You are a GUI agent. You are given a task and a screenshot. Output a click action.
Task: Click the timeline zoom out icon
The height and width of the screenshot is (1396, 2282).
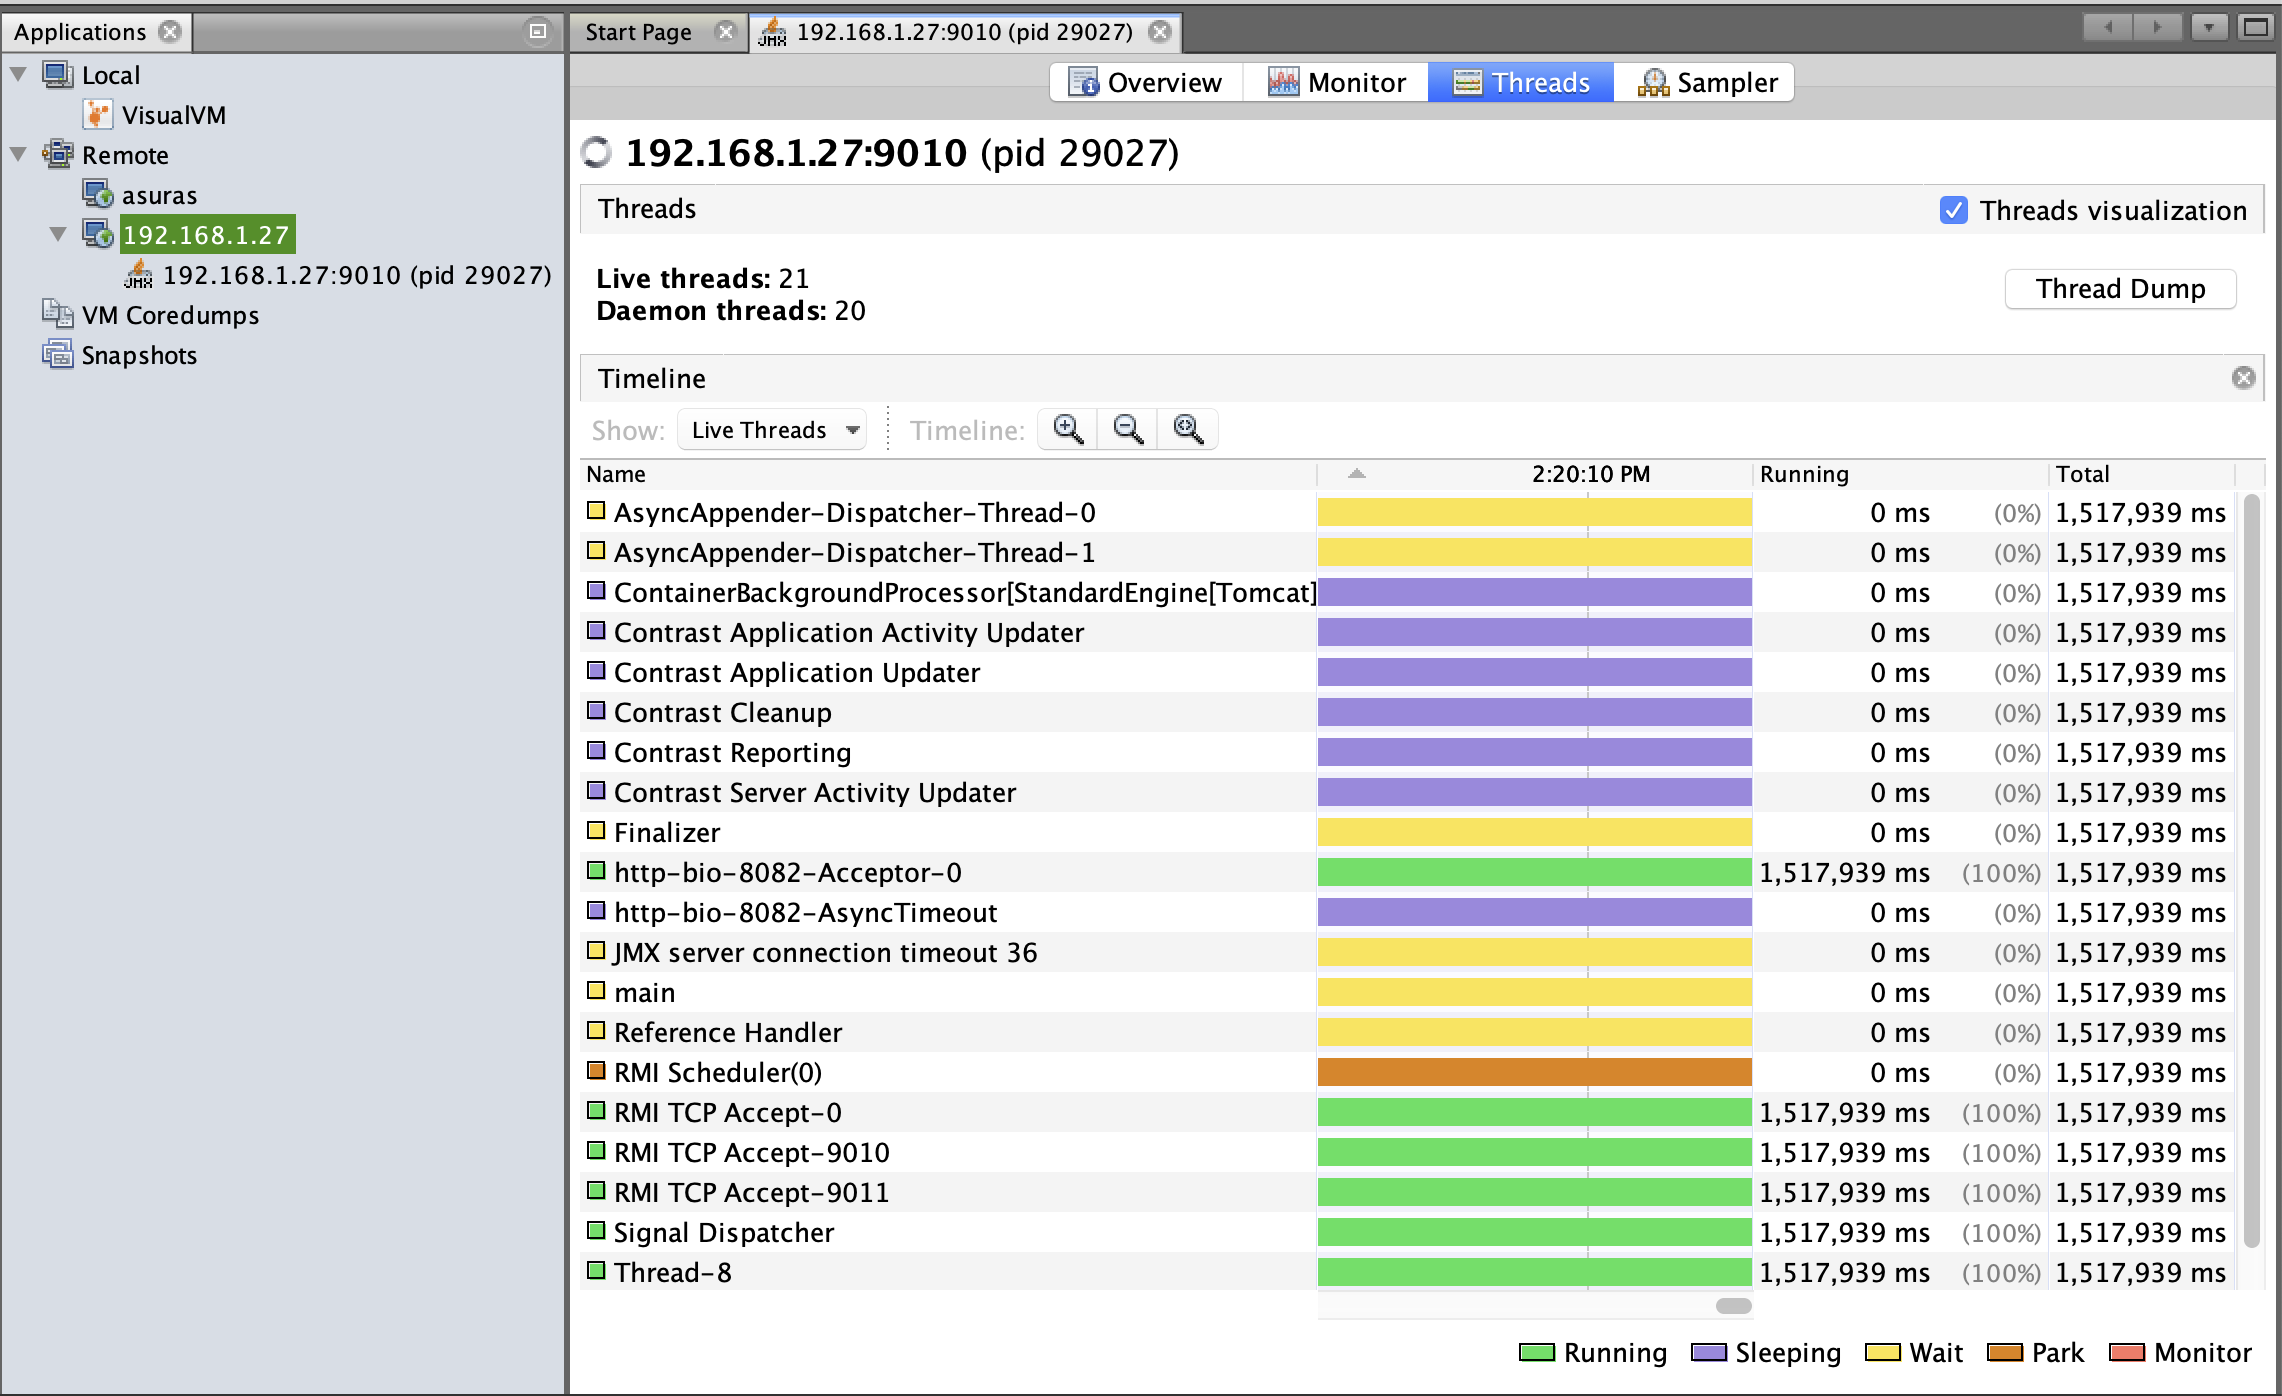tap(1127, 430)
